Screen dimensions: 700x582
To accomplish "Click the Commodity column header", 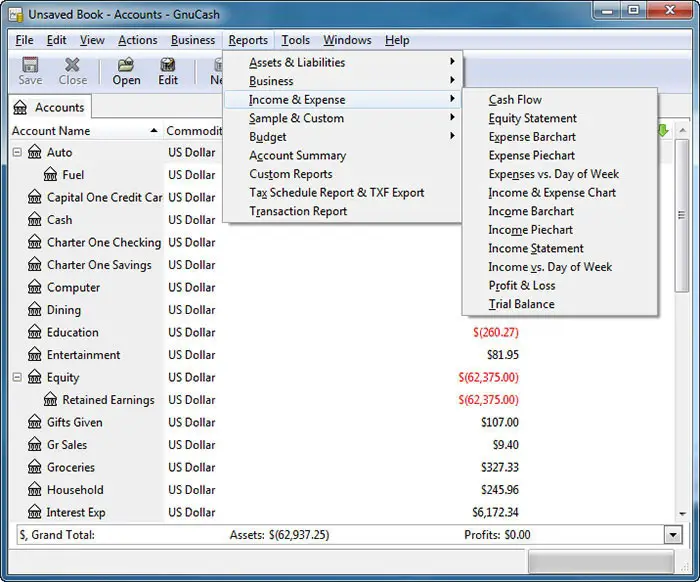I will coord(193,131).
